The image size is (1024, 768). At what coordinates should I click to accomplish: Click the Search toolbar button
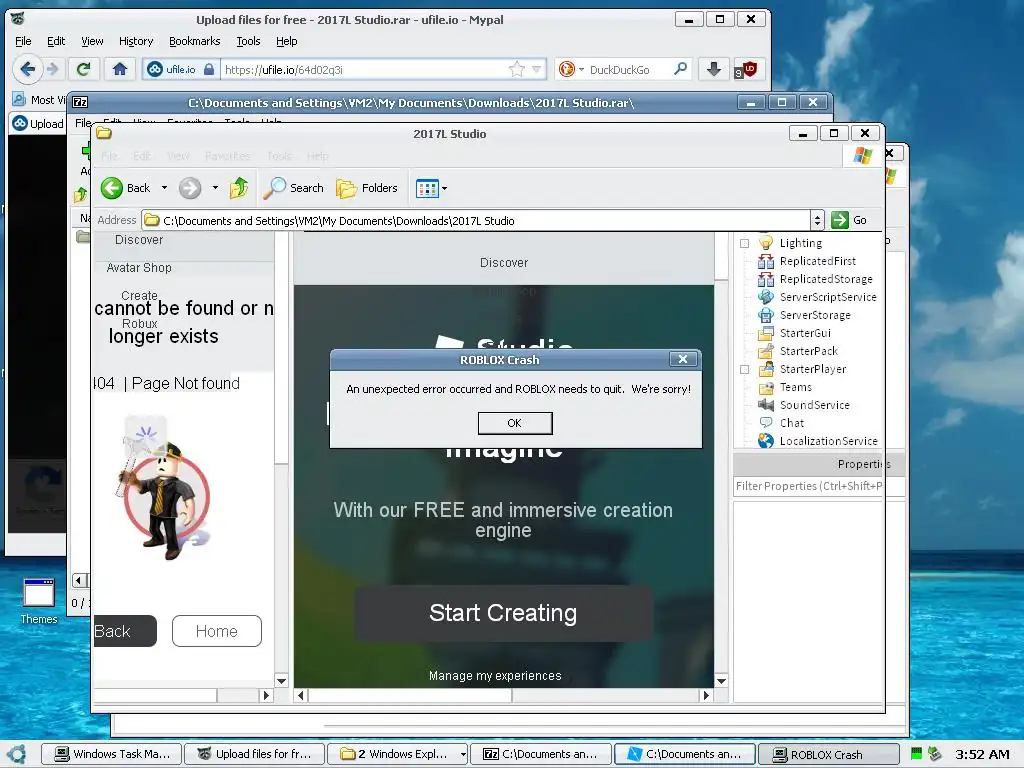[x=293, y=188]
